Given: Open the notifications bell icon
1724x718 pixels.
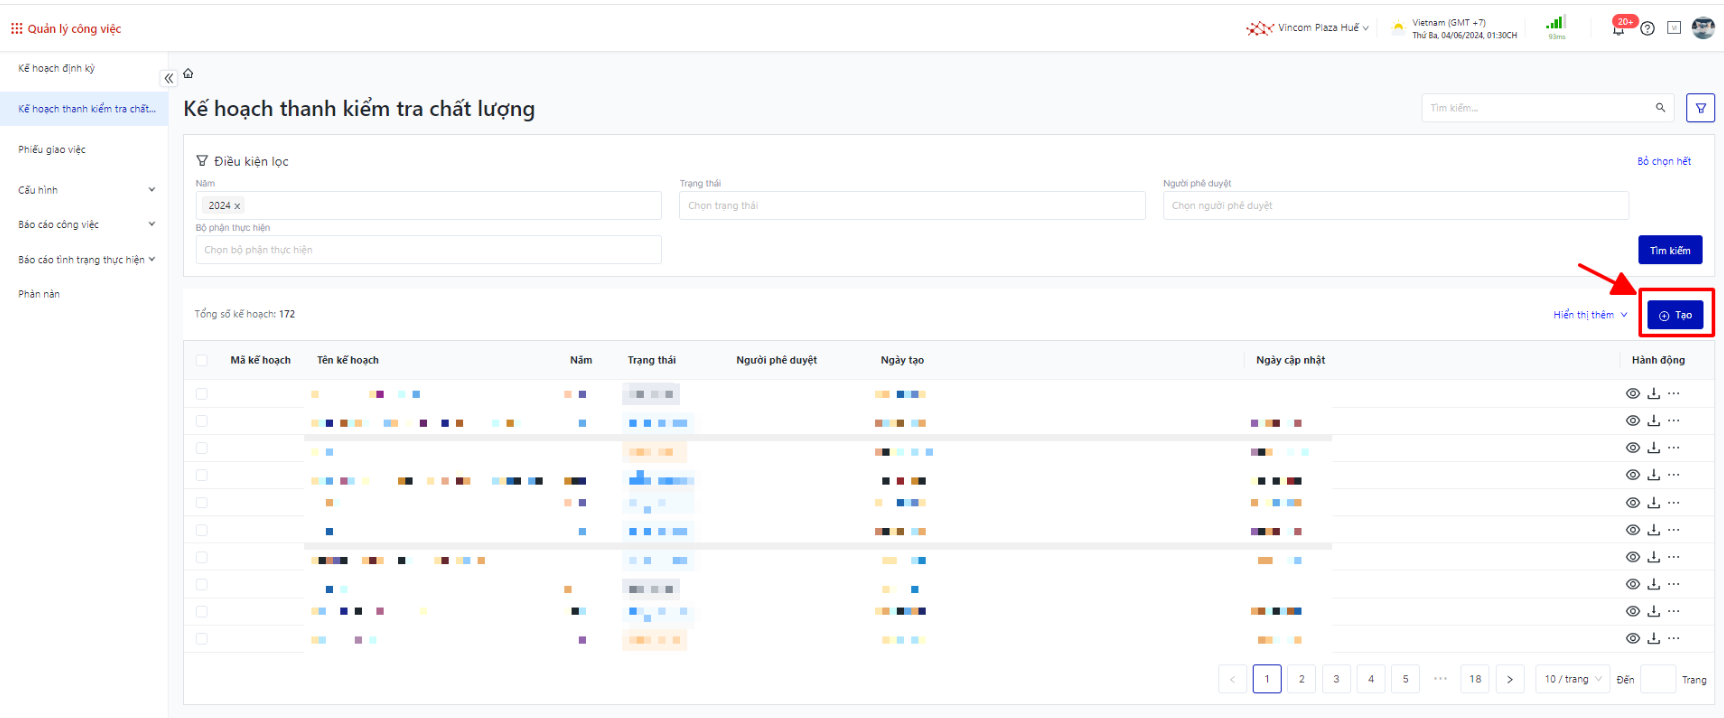Looking at the screenshot, I should pos(1618,29).
